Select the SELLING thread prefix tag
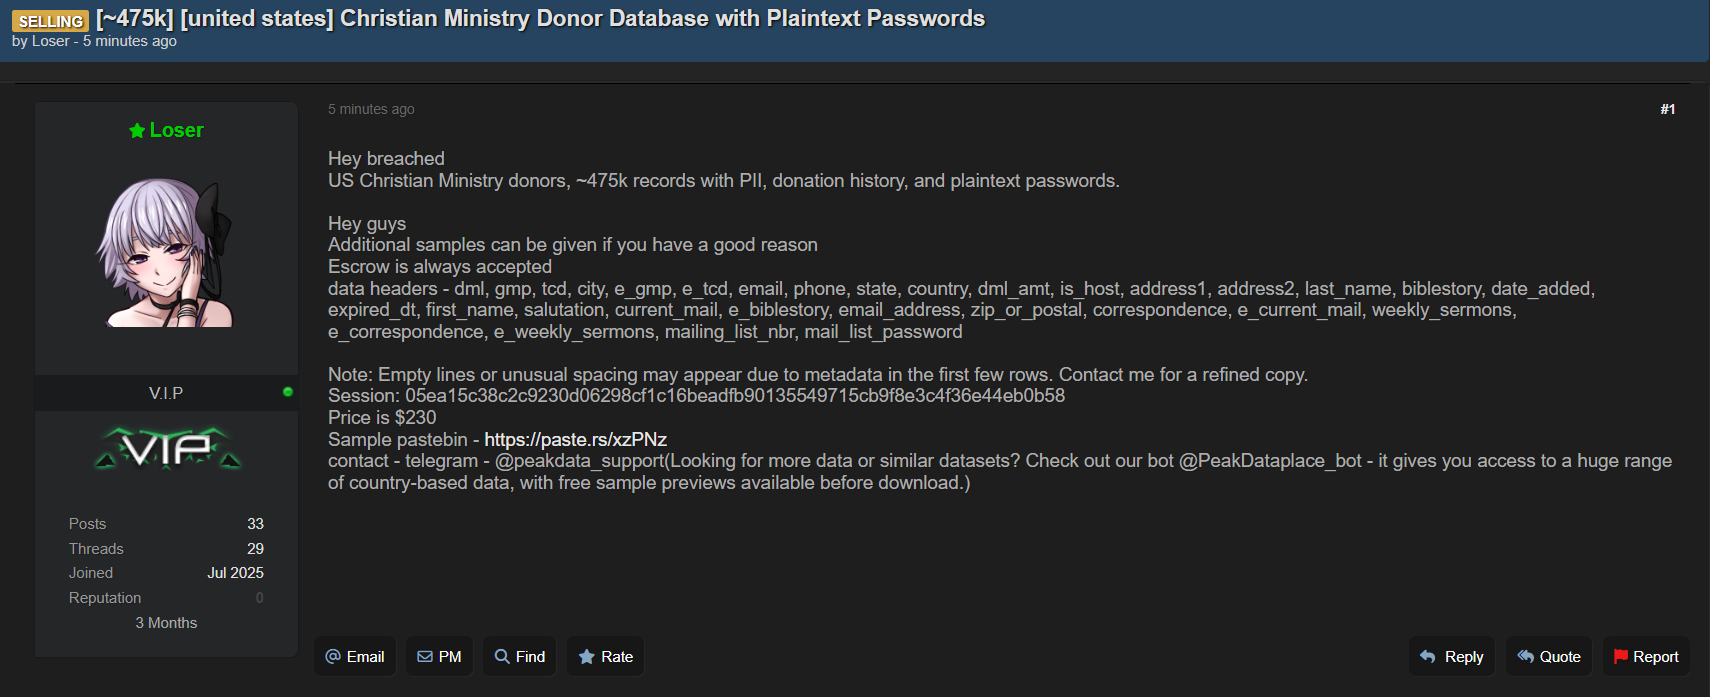This screenshot has height=697, width=1710. click(50, 21)
